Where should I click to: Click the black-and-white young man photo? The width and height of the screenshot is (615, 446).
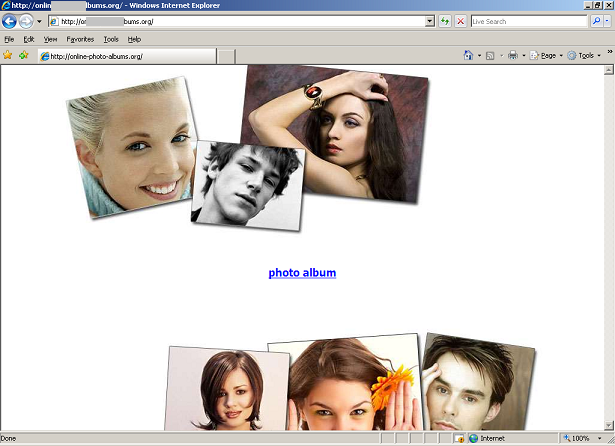248,186
